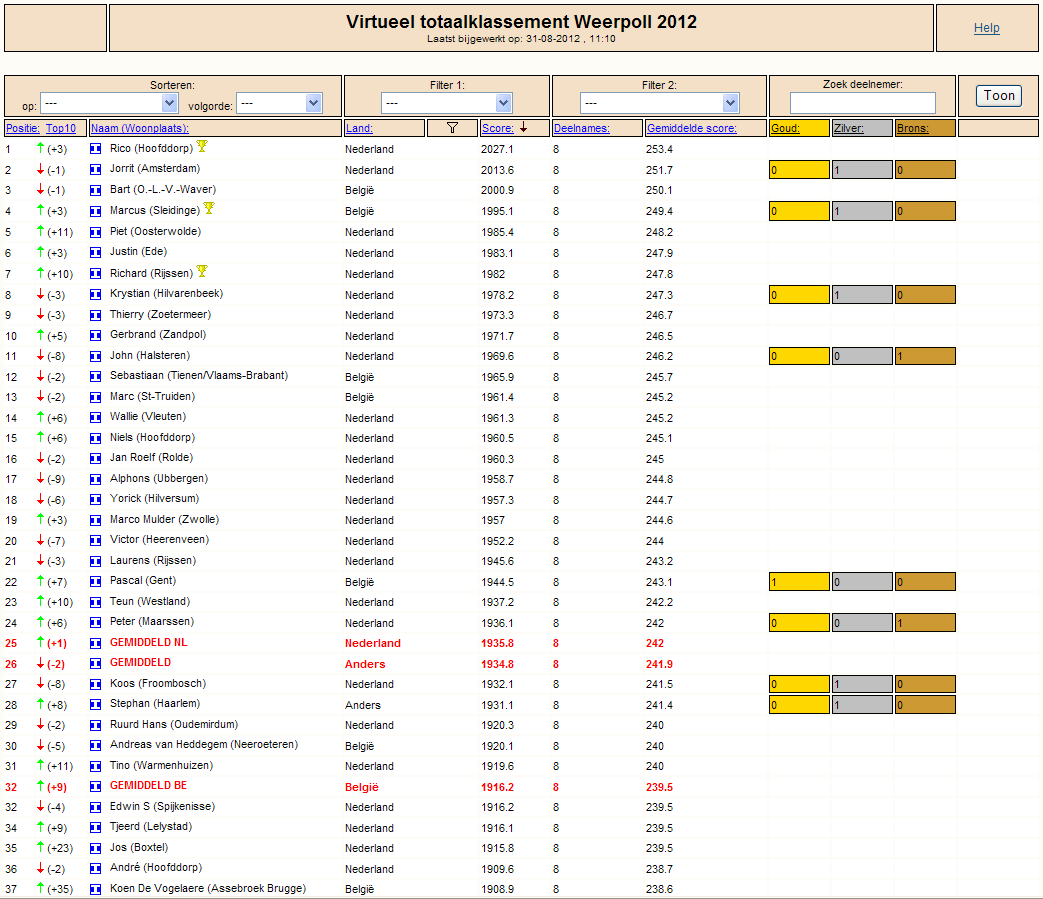Click the green up arrow for Piet (+11)

41,231
